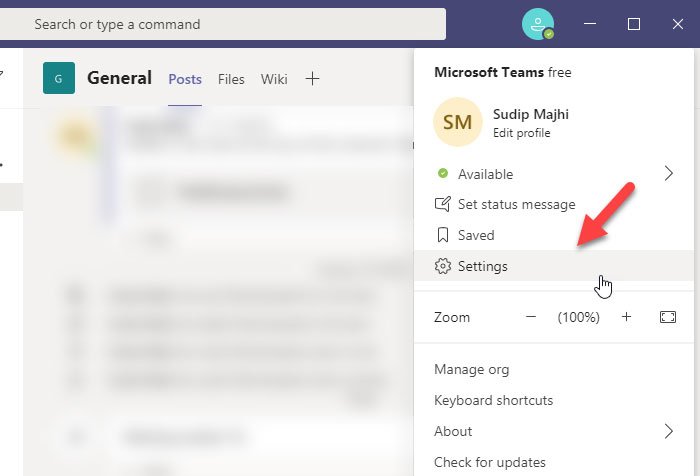Toggle full screen zoom icon

[x=667, y=317]
